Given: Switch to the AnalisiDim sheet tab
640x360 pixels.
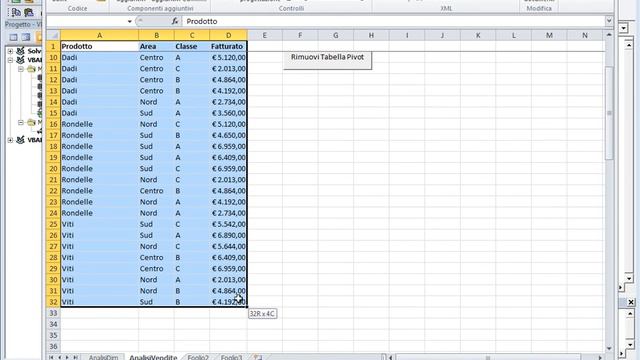Looking at the screenshot, I should pyautogui.click(x=103, y=358).
